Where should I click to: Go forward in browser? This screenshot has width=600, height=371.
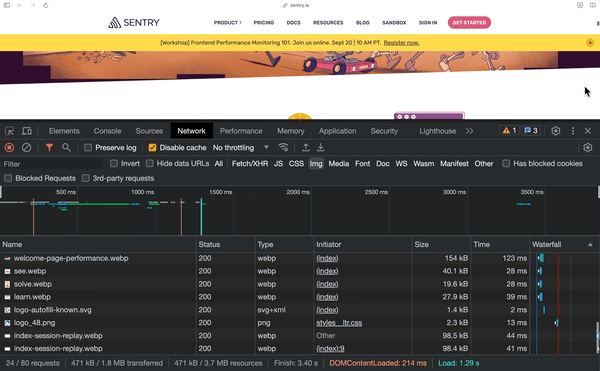33,5
